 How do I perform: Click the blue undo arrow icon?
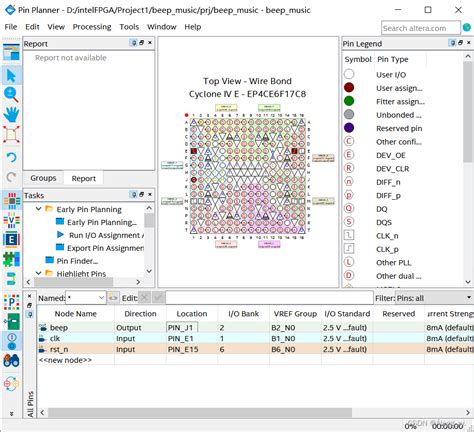pos(11,157)
